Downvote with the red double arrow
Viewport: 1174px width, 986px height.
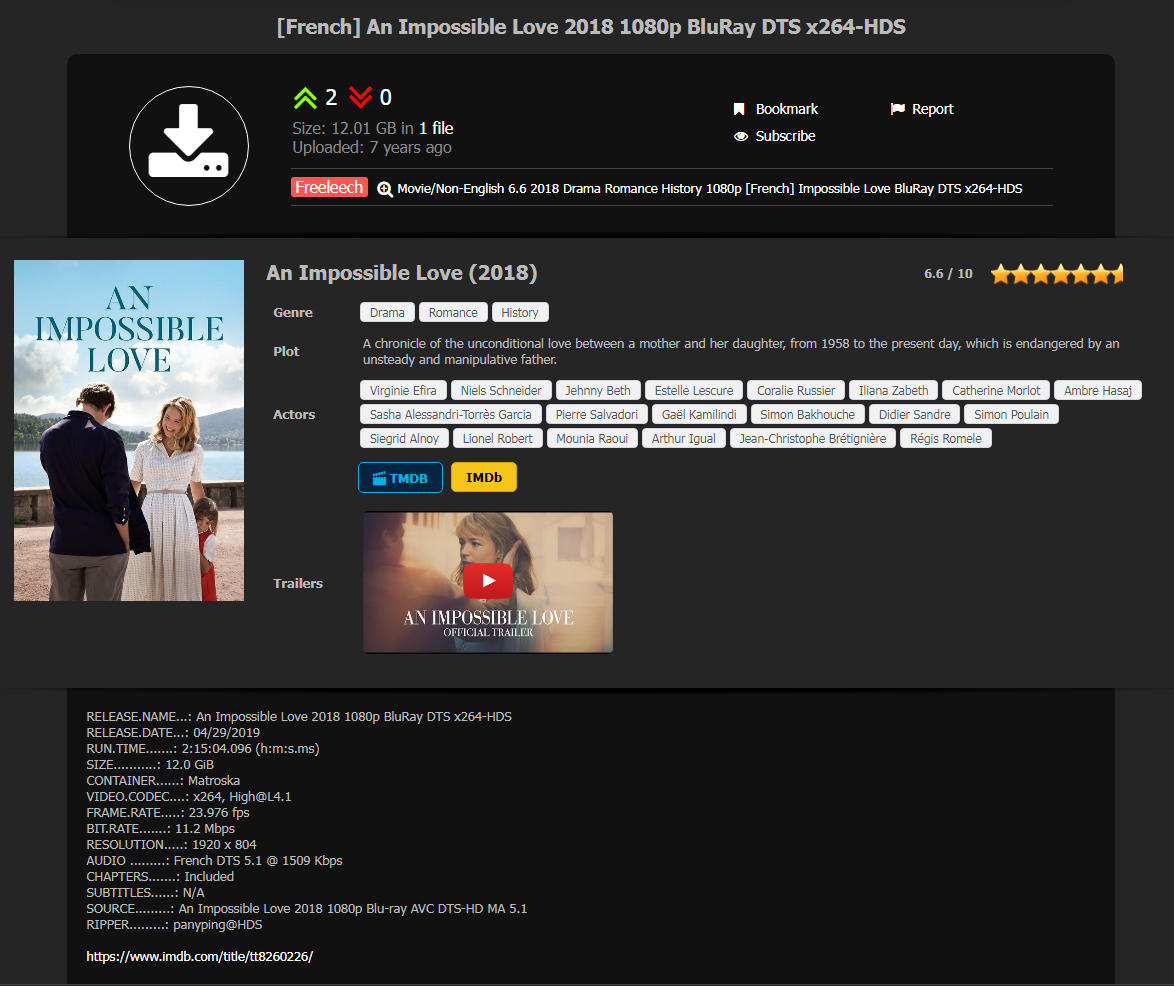coord(360,97)
